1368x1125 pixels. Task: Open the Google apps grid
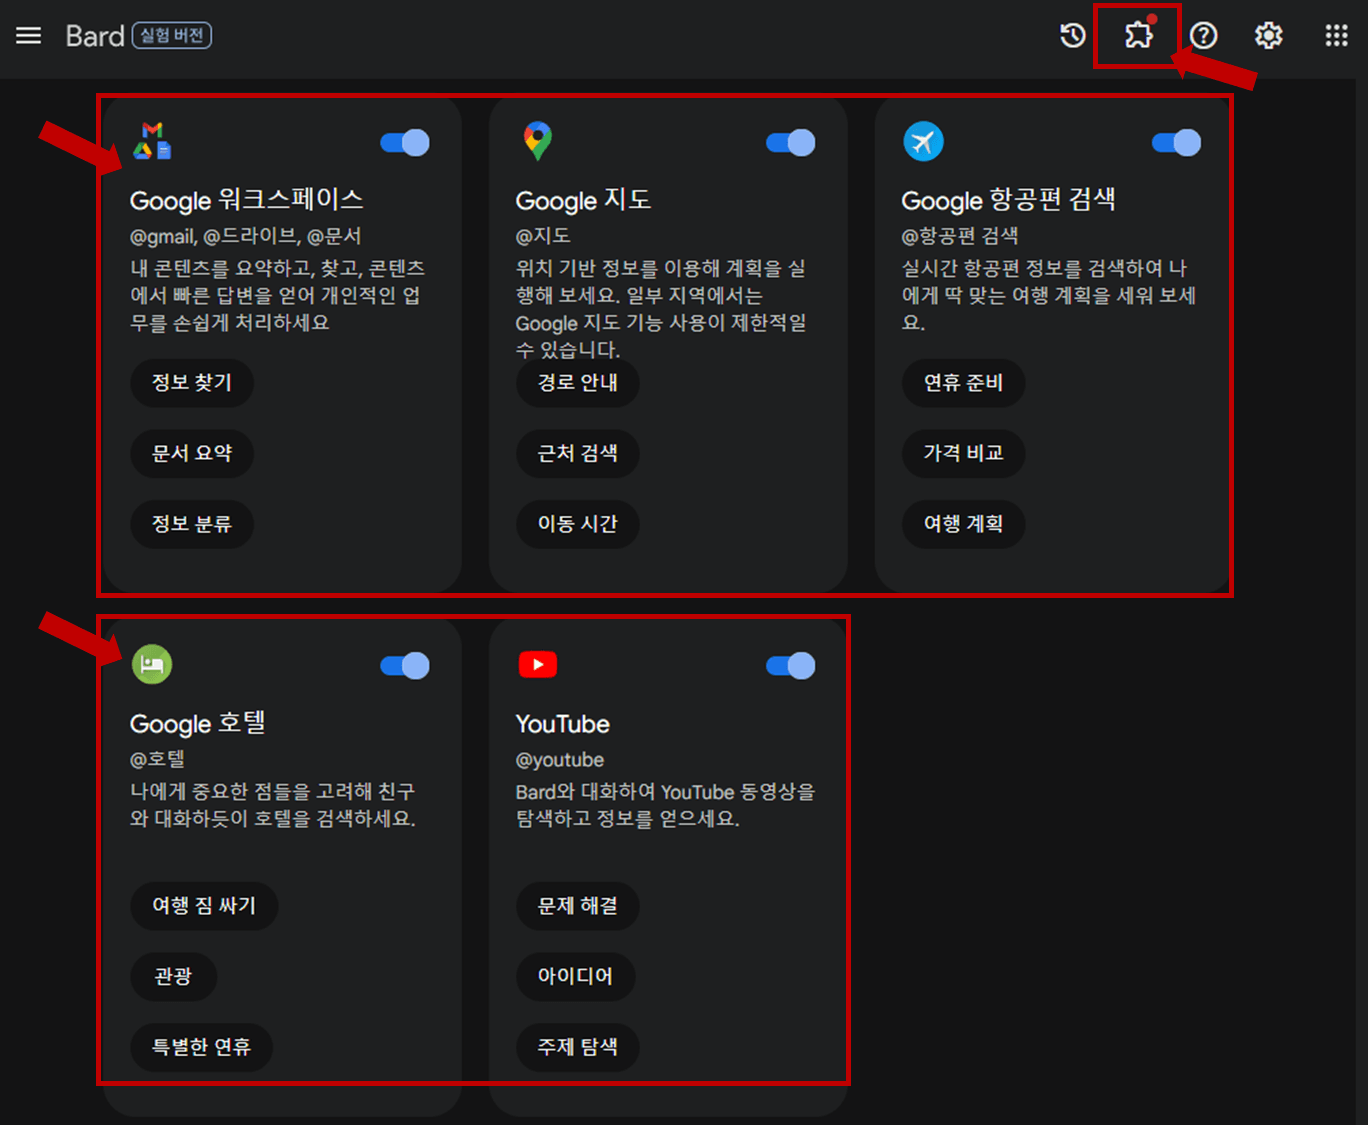[x=1336, y=36]
